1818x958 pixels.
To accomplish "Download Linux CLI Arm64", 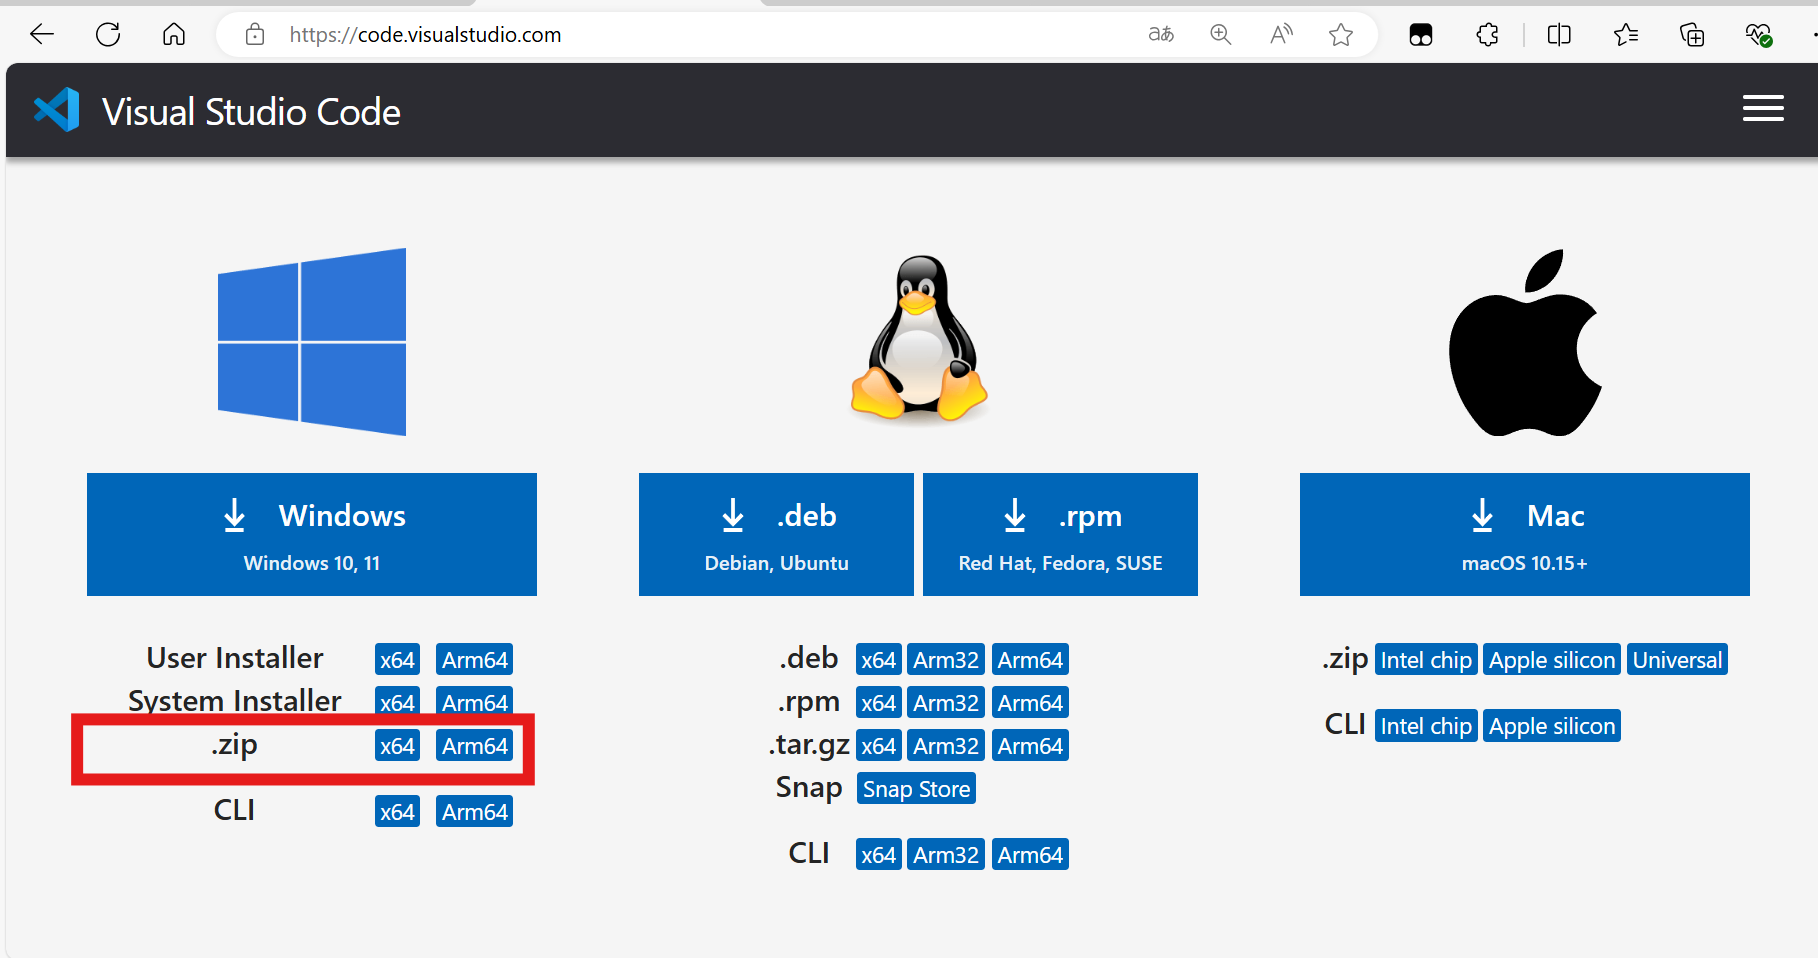I will [x=1030, y=855].
